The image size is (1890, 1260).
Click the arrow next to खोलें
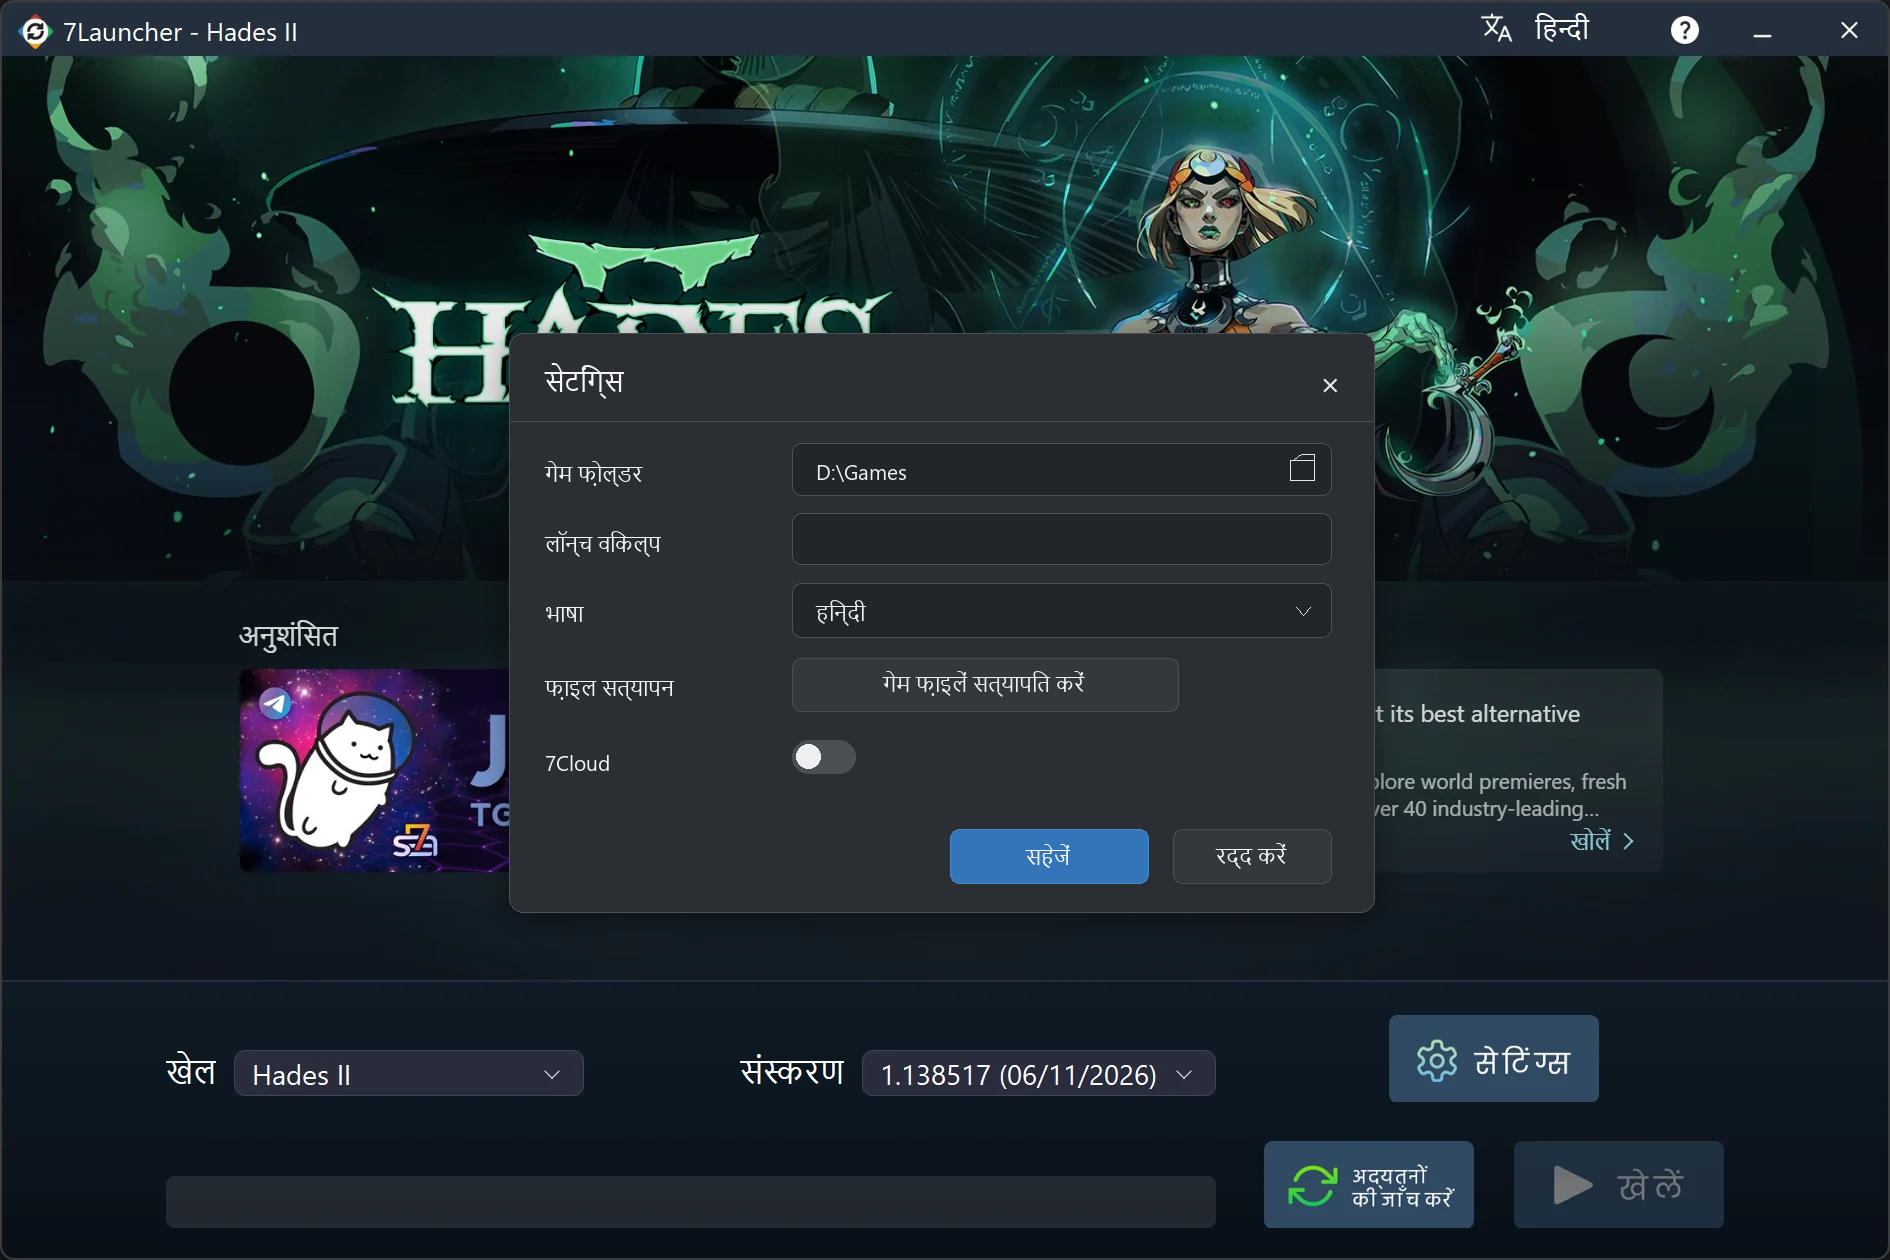click(1629, 841)
